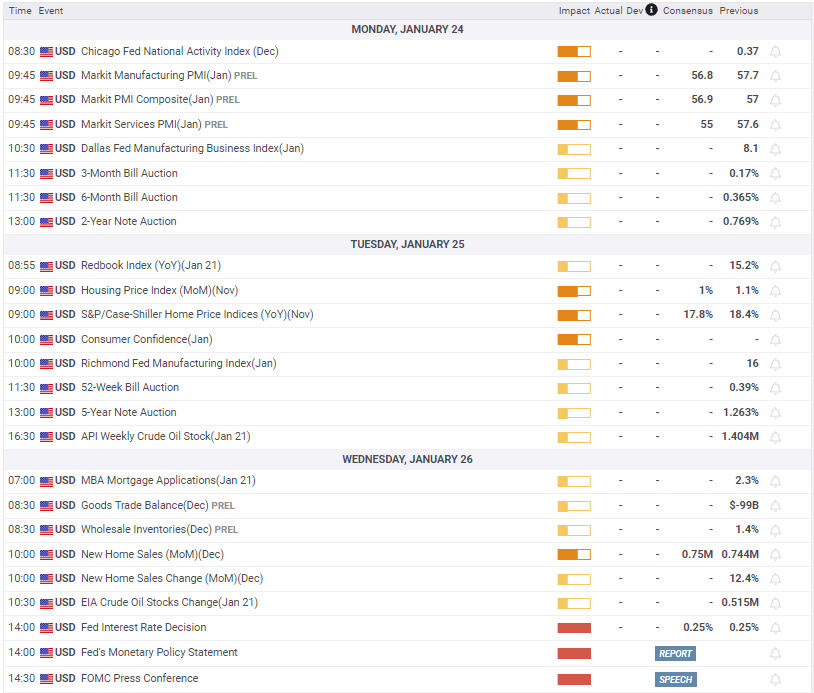Open the SPEECH badge for FOMC Press Conference
This screenshot has height=693, width=814.
point(675,679)
